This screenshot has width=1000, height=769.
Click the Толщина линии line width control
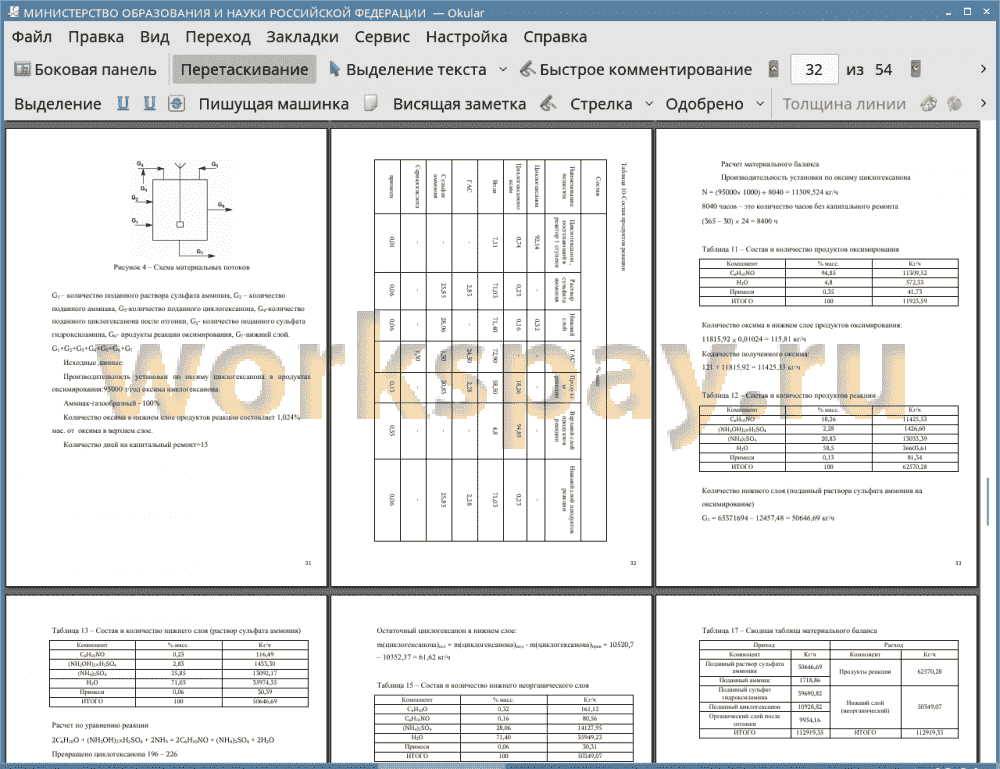pyautogui.click(x=844, y=104)
